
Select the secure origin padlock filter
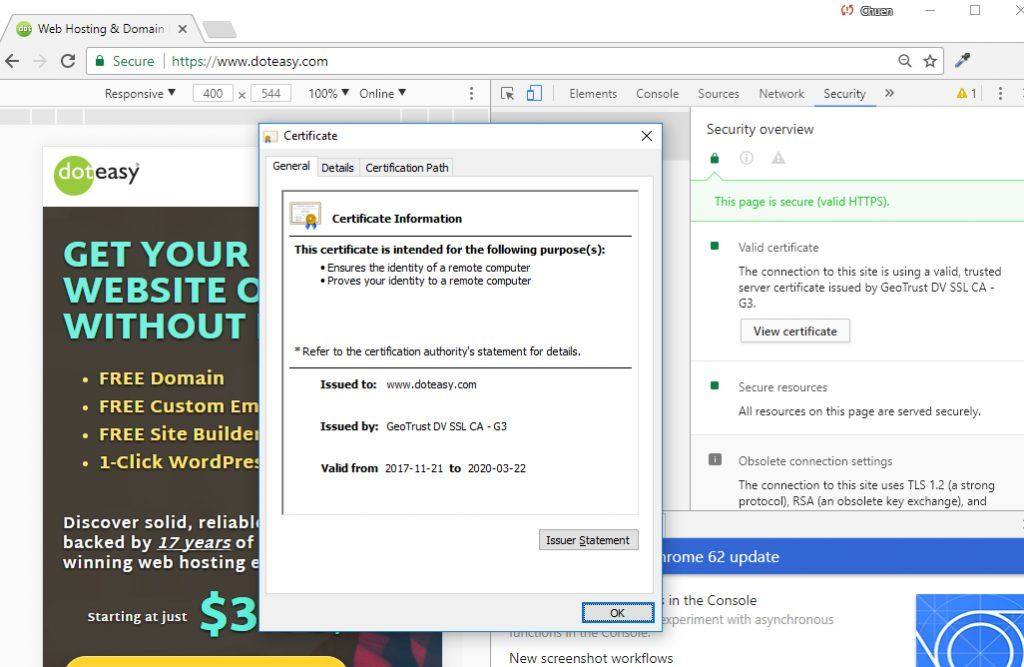714,158
